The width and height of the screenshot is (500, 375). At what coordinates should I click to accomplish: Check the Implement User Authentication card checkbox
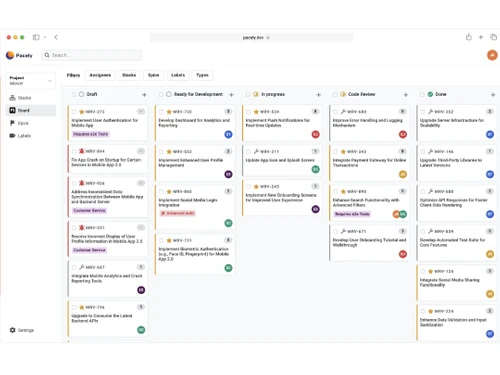click(x=74, y=112)
